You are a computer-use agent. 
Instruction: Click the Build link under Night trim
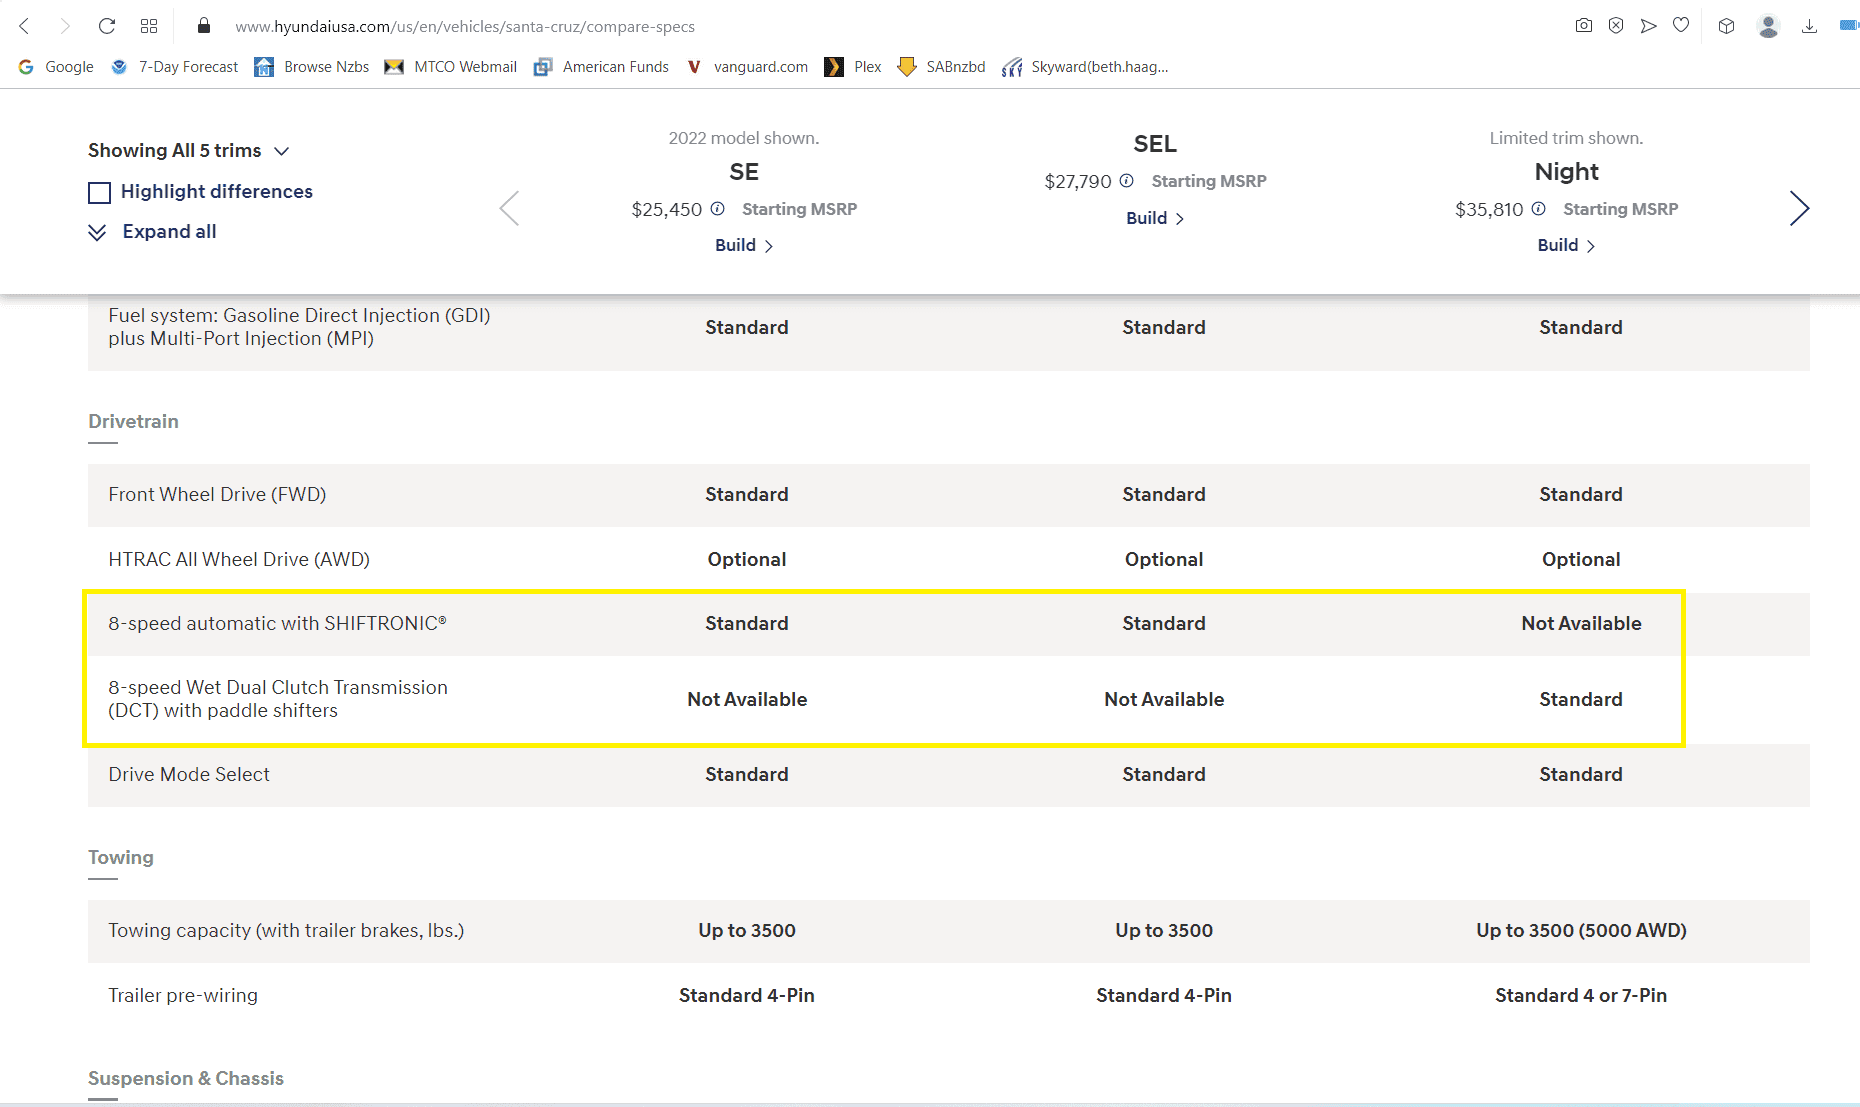[1566, 245]
